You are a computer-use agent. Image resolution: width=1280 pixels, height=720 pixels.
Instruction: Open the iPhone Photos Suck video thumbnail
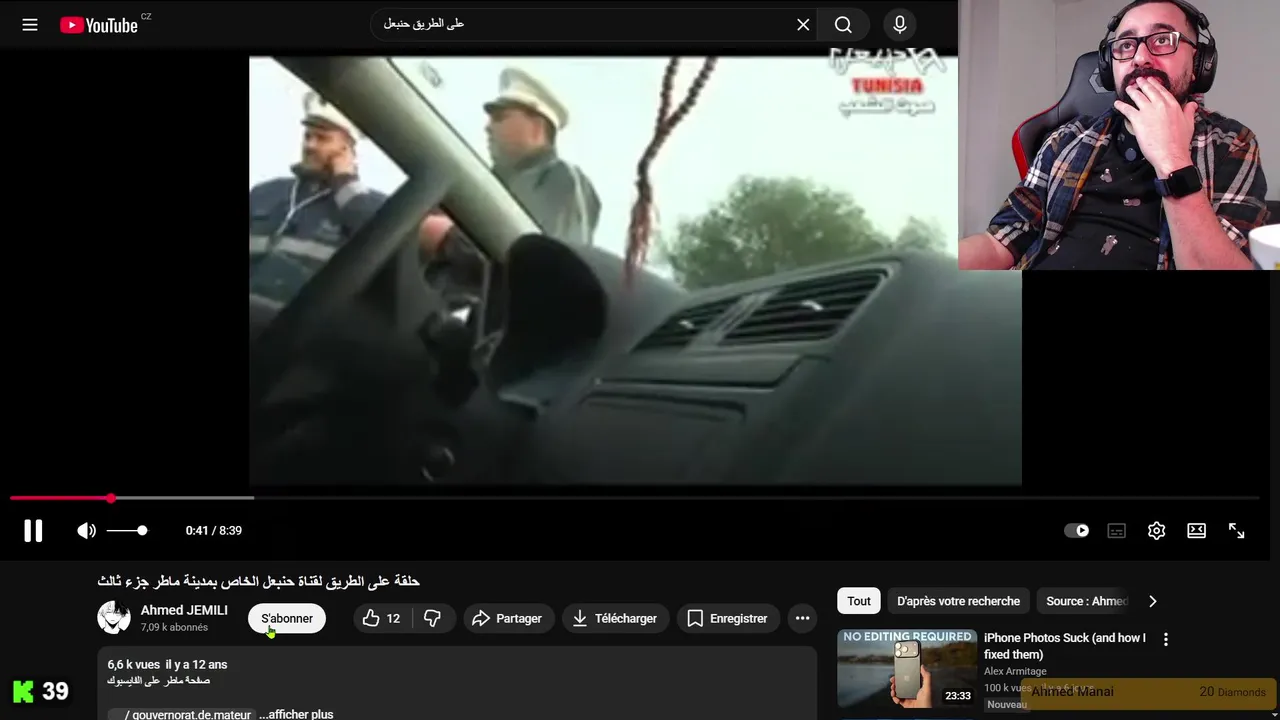pyautogui.click(x=907, y=669)
